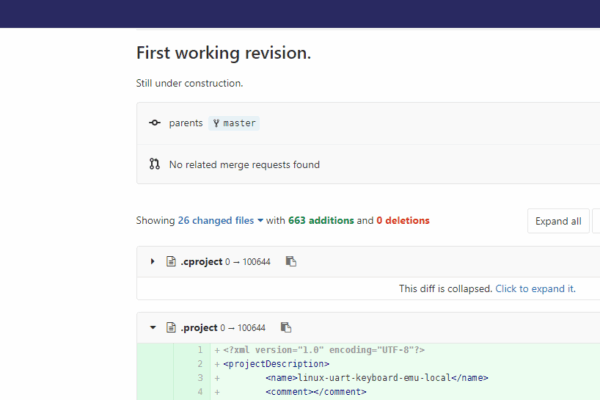The image size is (600, 400).
Task: Copy the .cproject file path
Action: 291,261
